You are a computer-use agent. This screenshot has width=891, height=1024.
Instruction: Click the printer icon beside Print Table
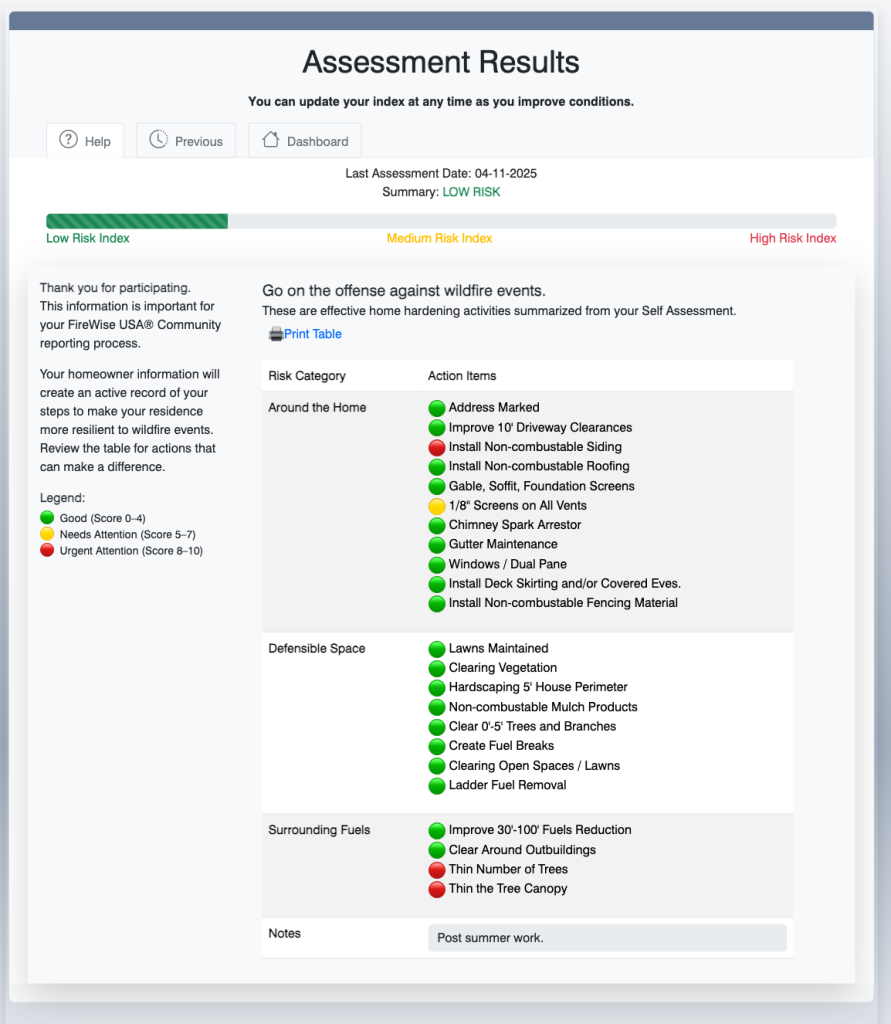276,334
